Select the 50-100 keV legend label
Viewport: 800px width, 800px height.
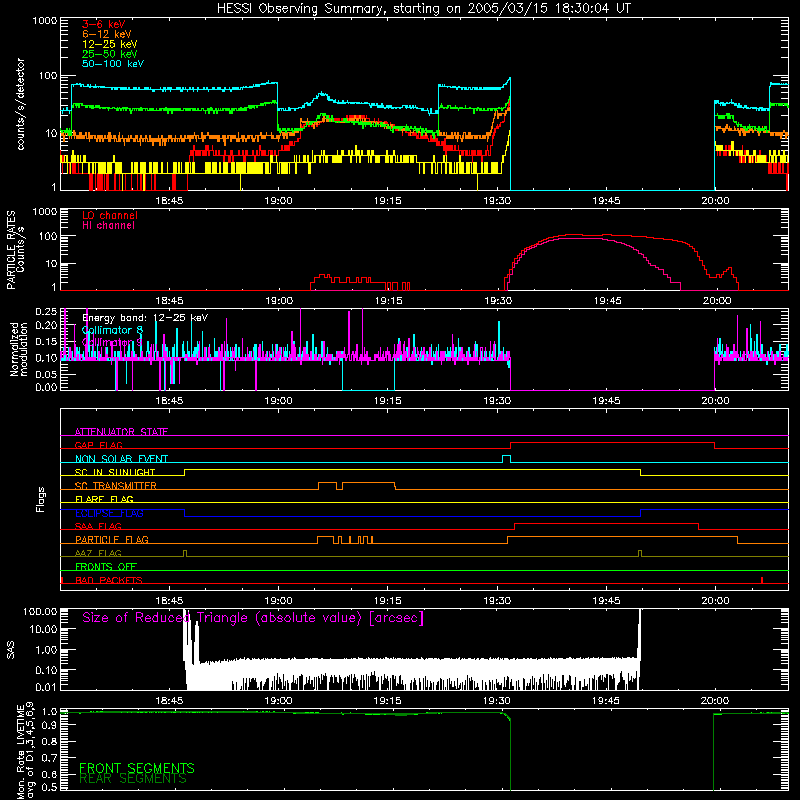[113, 64]
